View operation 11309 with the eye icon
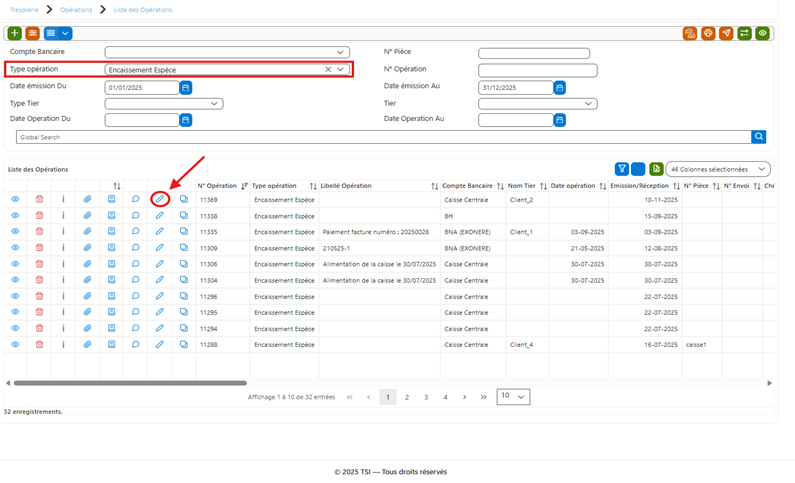795x483 pixels. [15, 248]
